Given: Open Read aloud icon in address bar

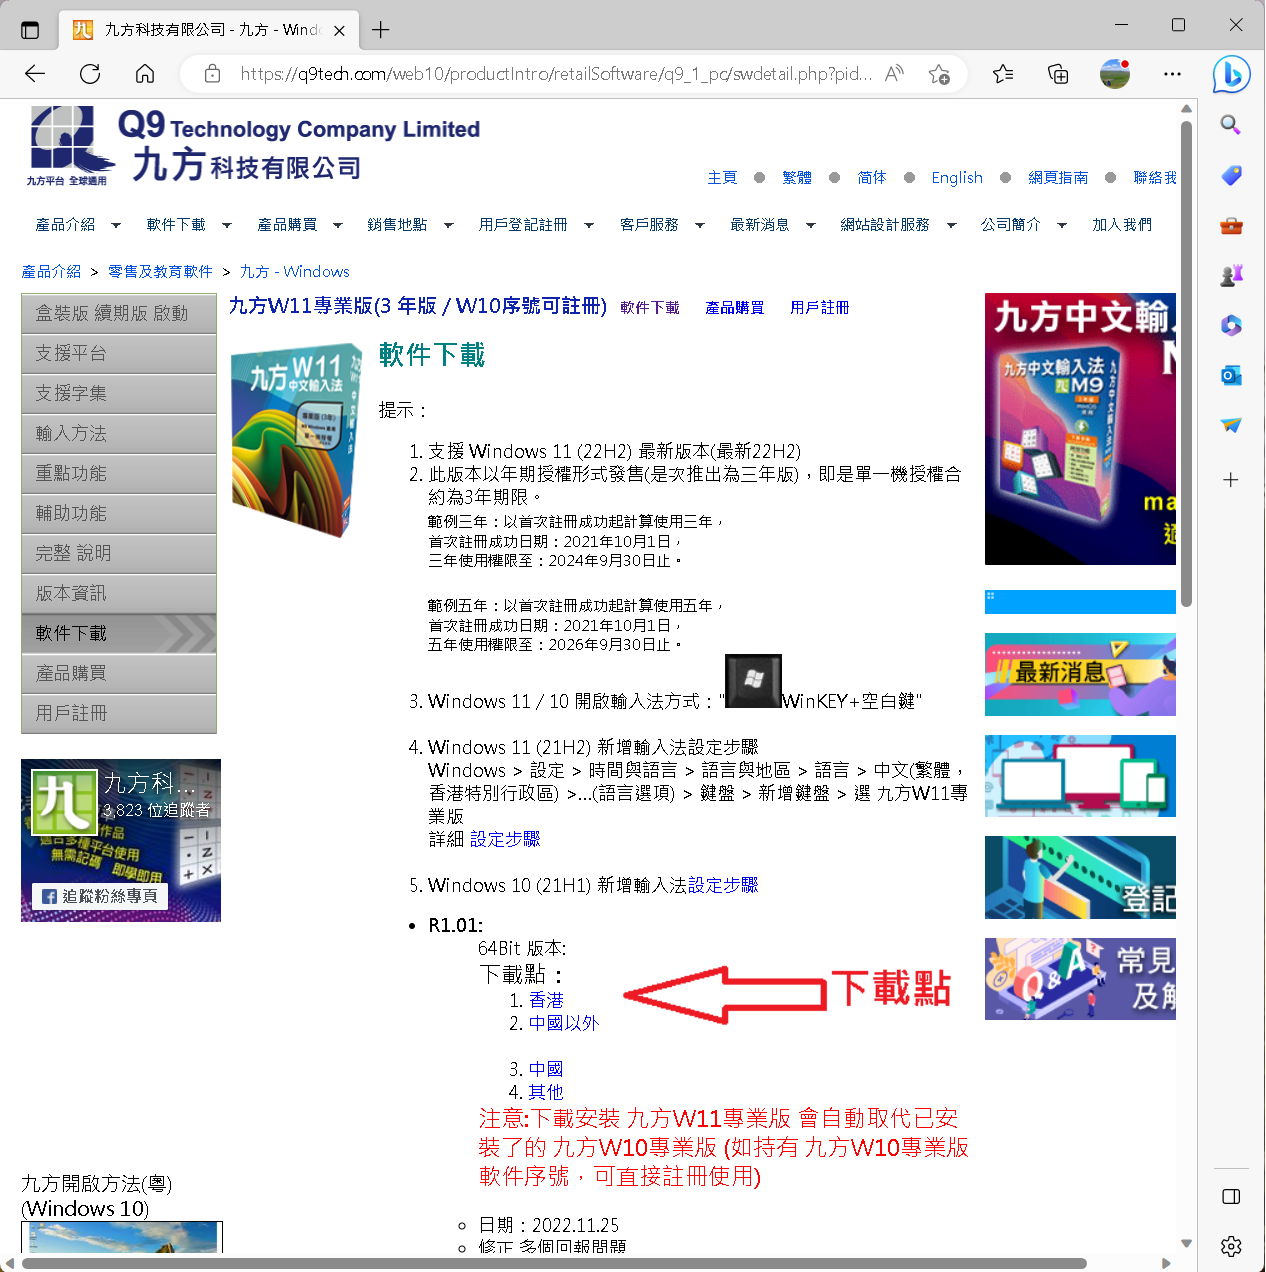Looking at the screenshot, I should click(x=895, y=73).
